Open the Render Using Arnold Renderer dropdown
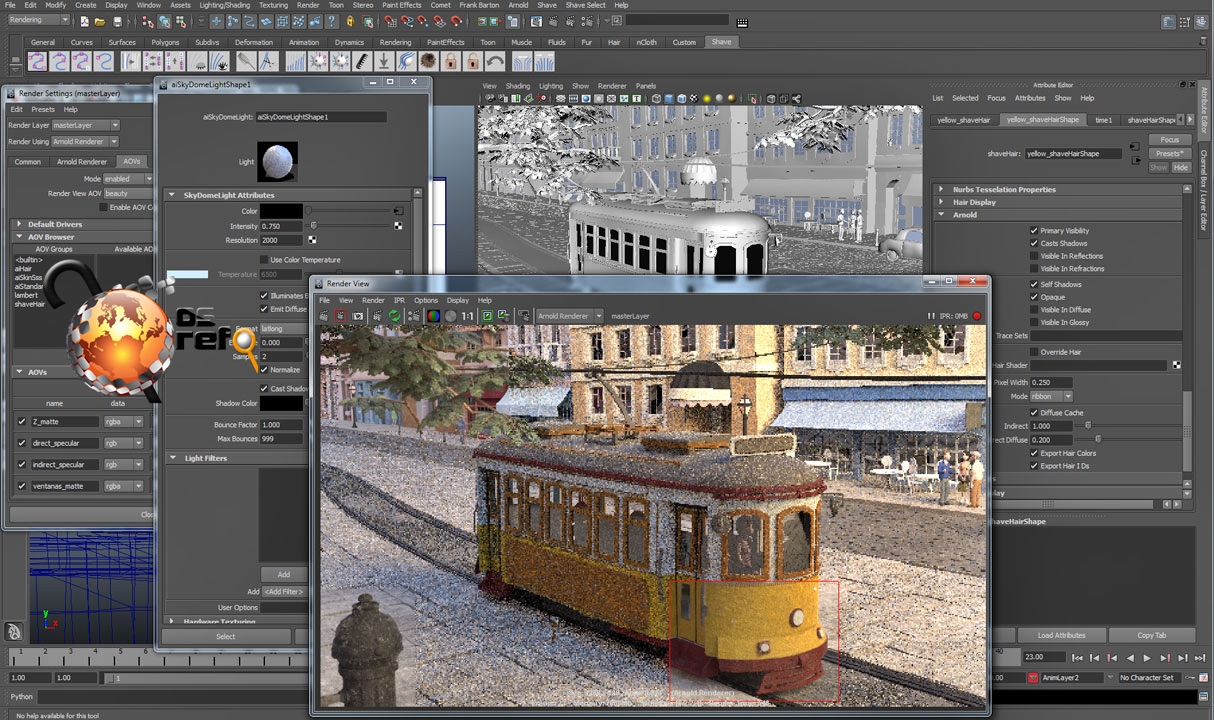 point(85,142)
